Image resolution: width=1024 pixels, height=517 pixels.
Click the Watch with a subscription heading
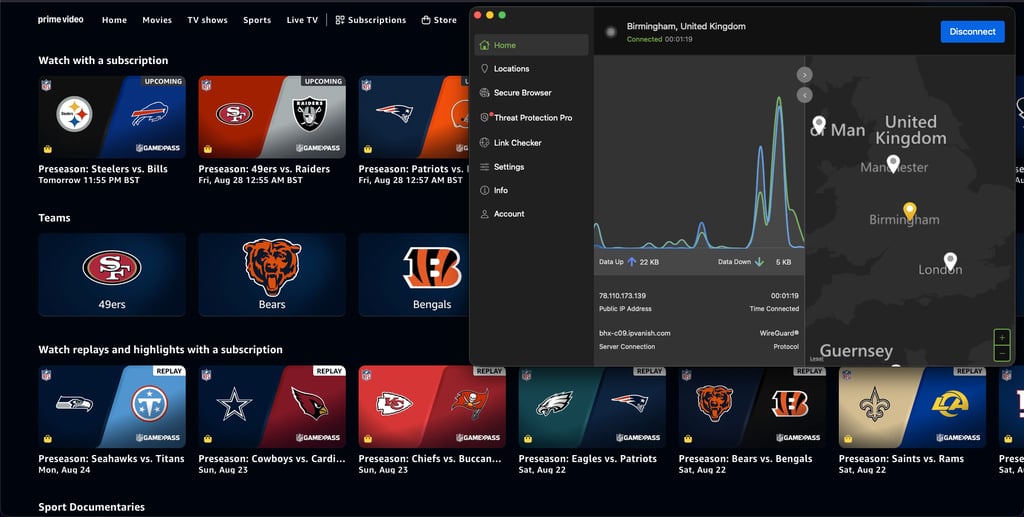(x=103, y=60)
